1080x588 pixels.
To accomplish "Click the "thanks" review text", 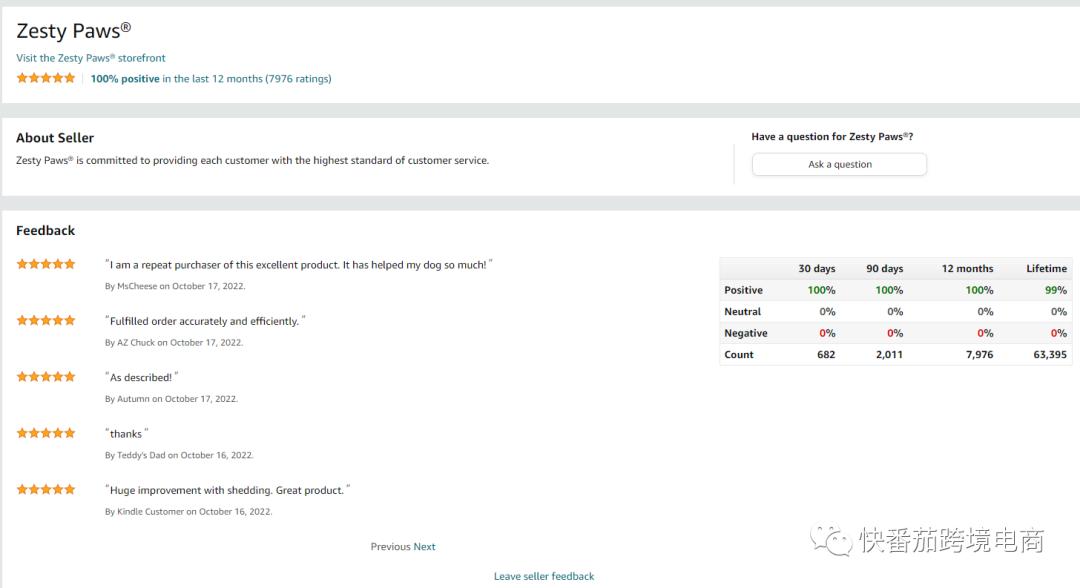I will 126,434.
